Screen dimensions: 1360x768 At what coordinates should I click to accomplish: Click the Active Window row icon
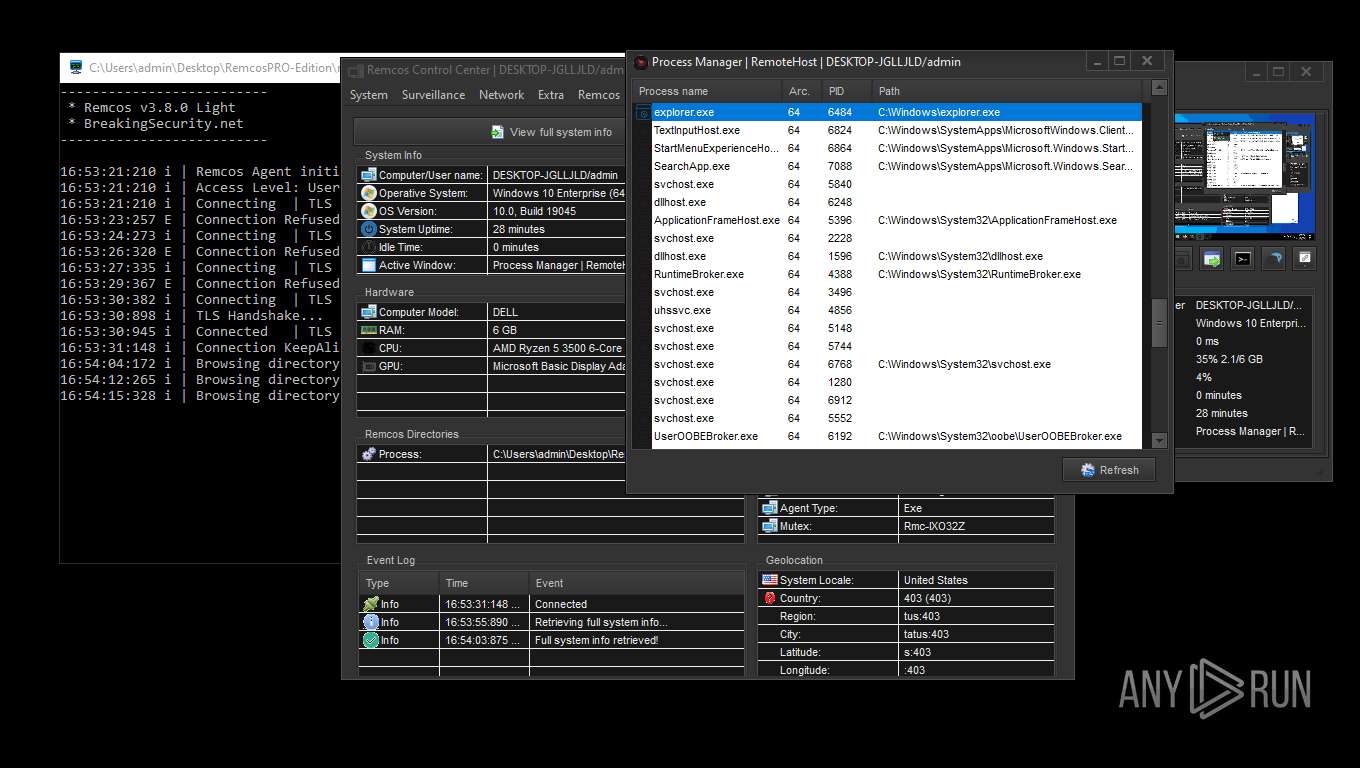click(x=369, y=265)
